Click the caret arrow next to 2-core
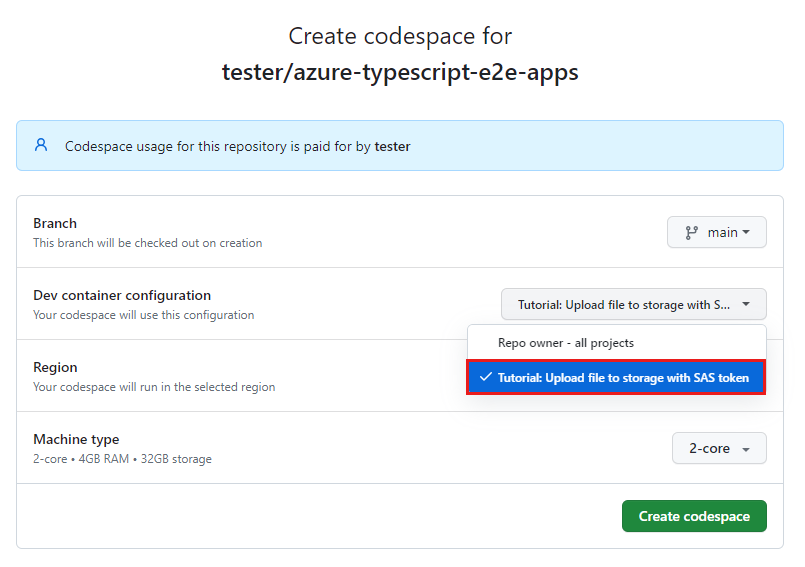This screenshot has width=805, height=567. 746,449
